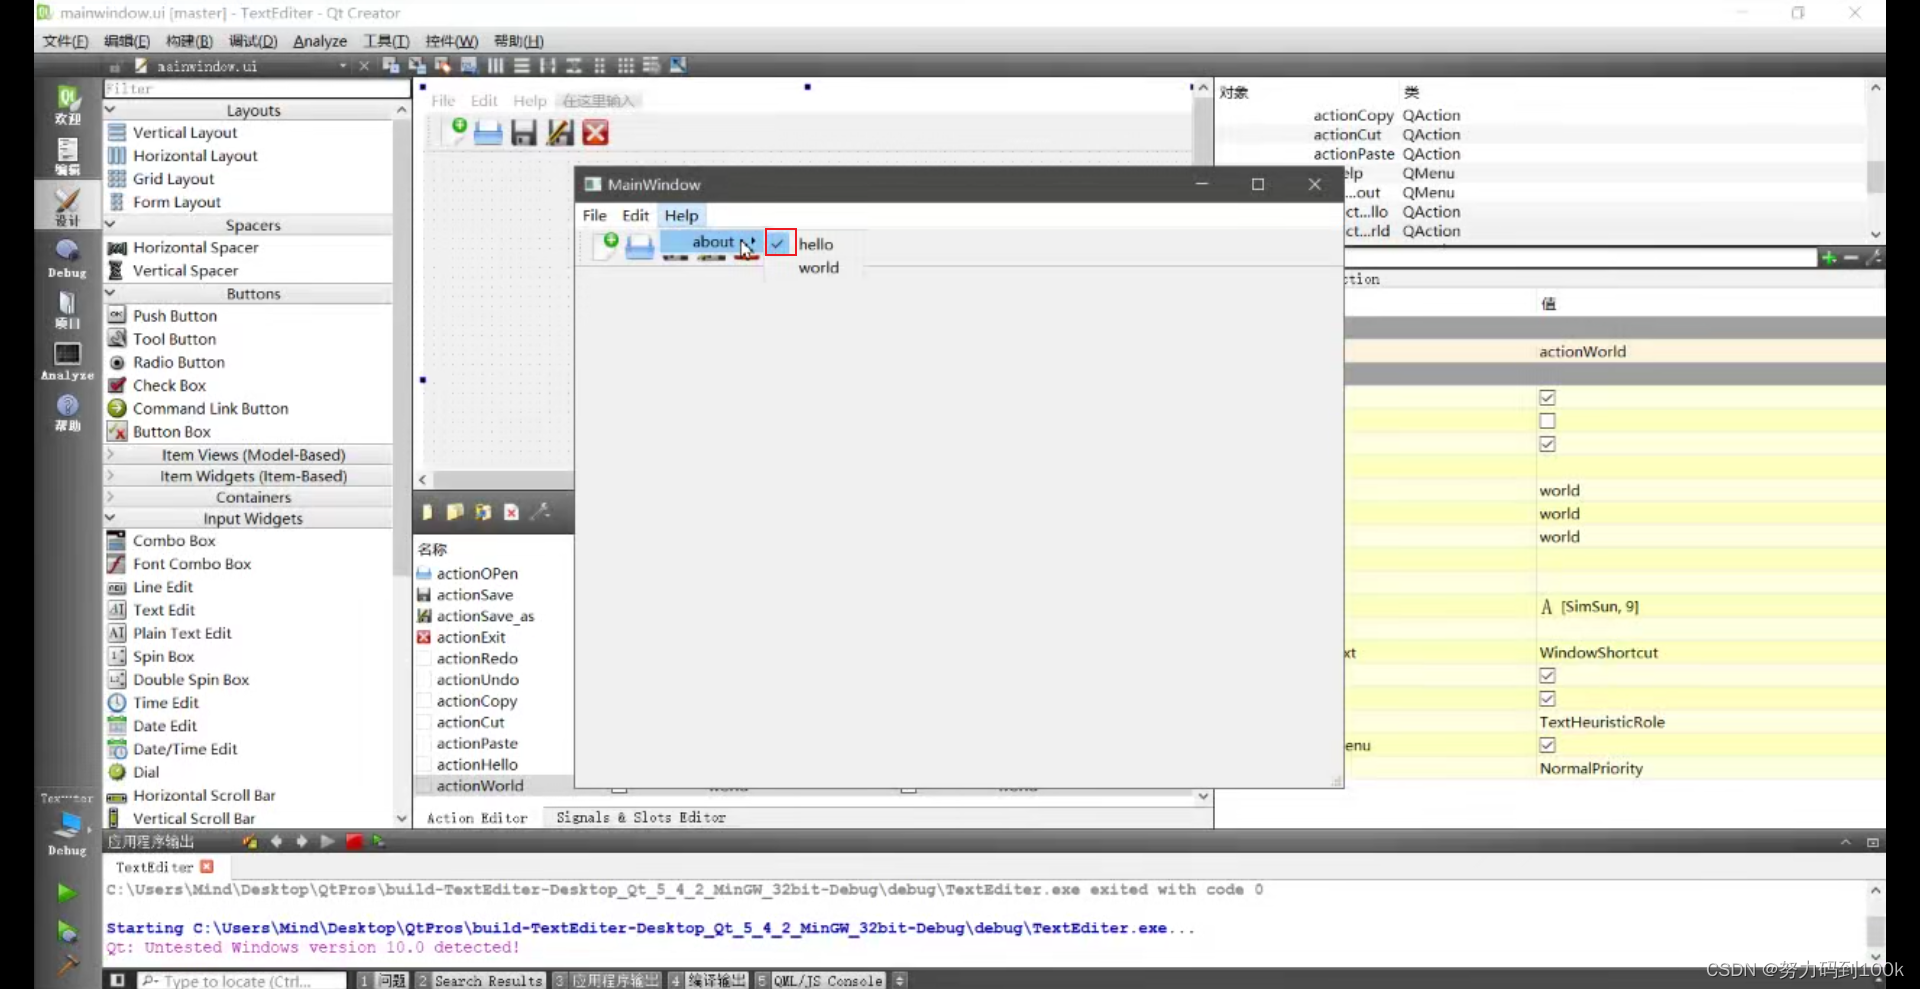The image size is (1920, 989).
Task: Select the Edit Signals/Slots toolbar tool
Action: coord(417,65)
